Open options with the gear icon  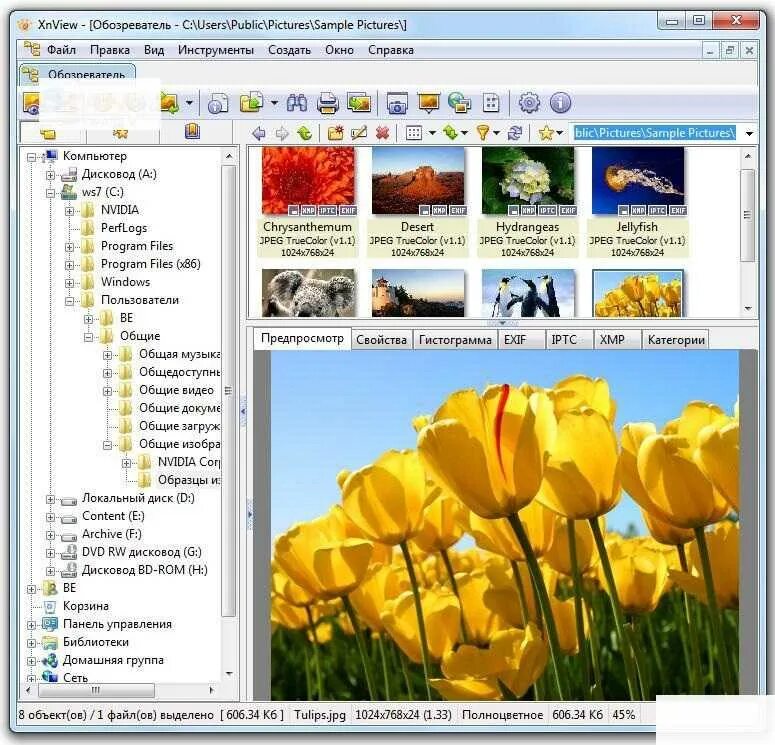pyautogui.click(x=529, y=103)
